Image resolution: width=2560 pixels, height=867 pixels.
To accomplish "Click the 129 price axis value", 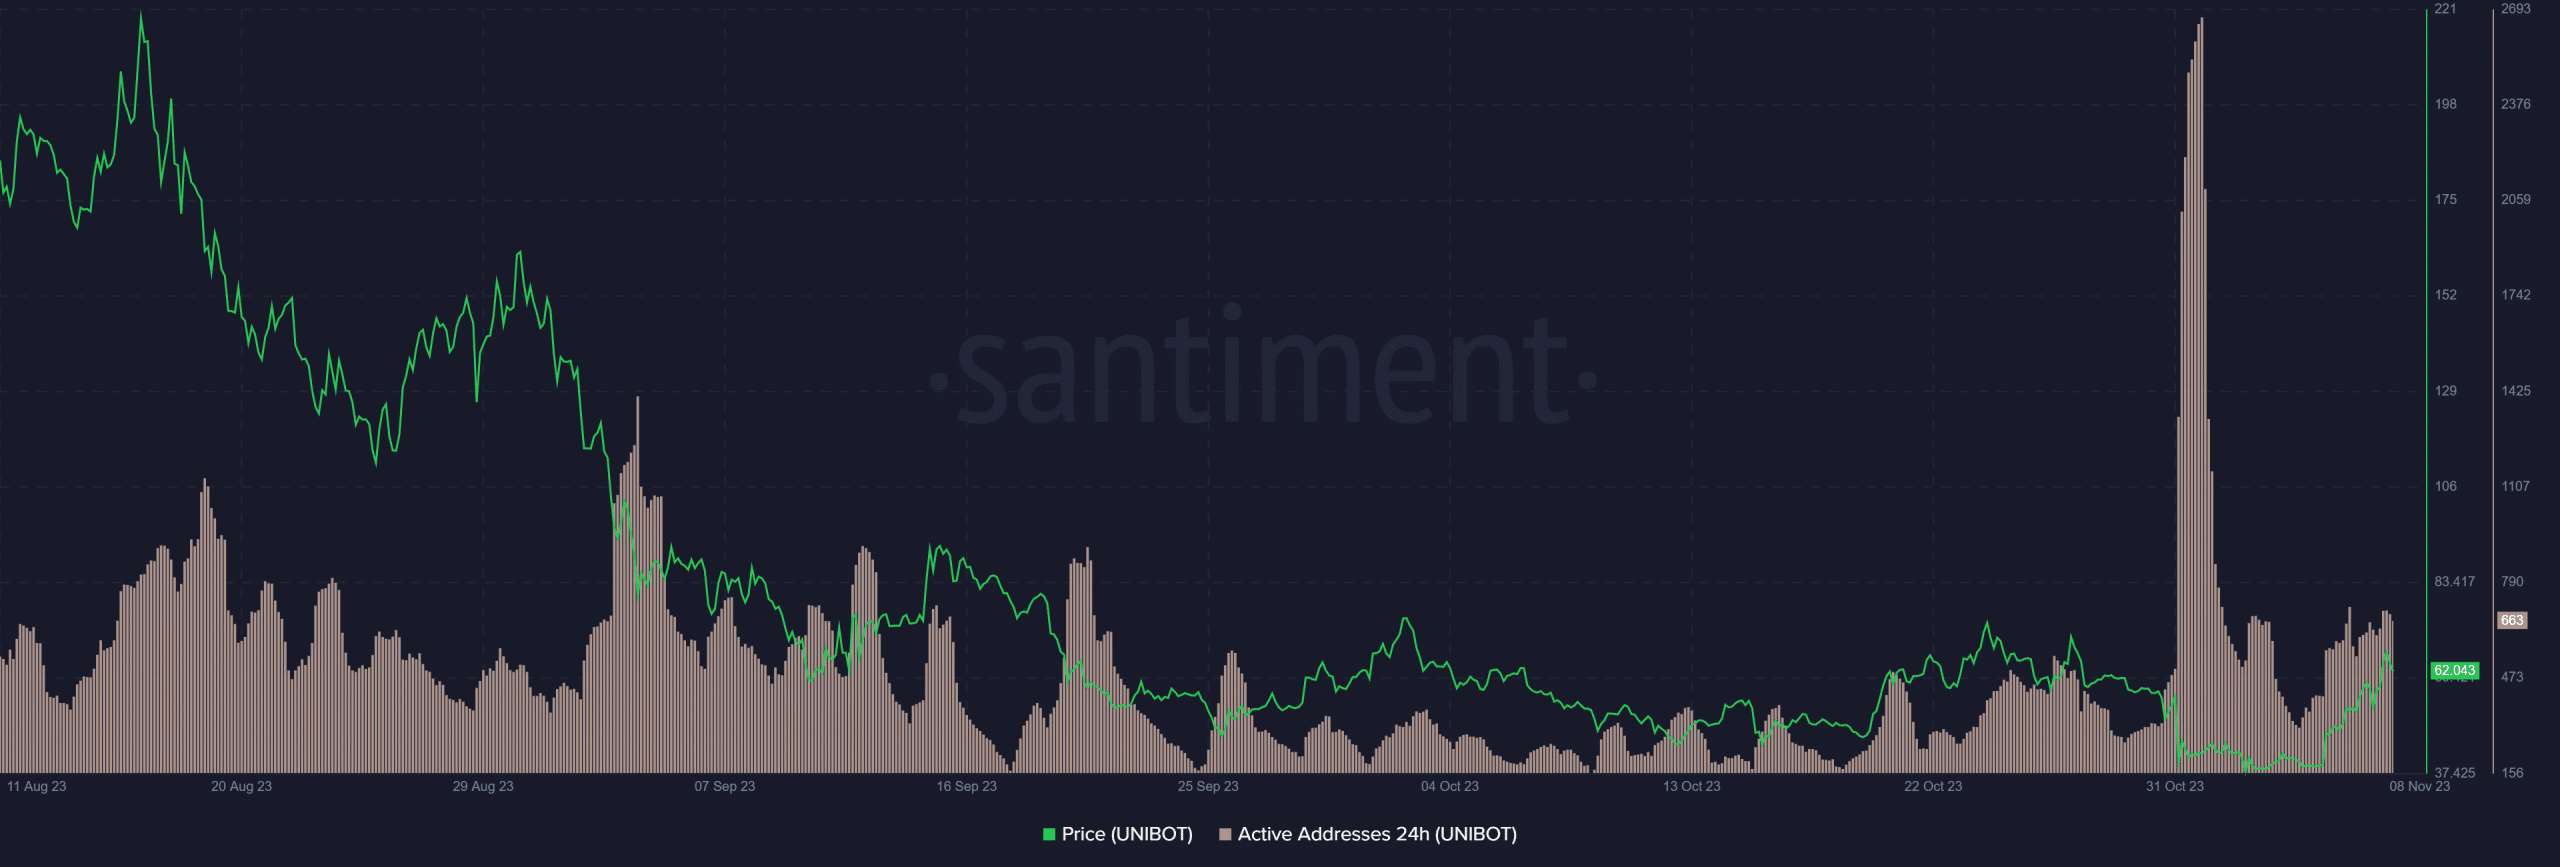I will (x=2446, y=391).
